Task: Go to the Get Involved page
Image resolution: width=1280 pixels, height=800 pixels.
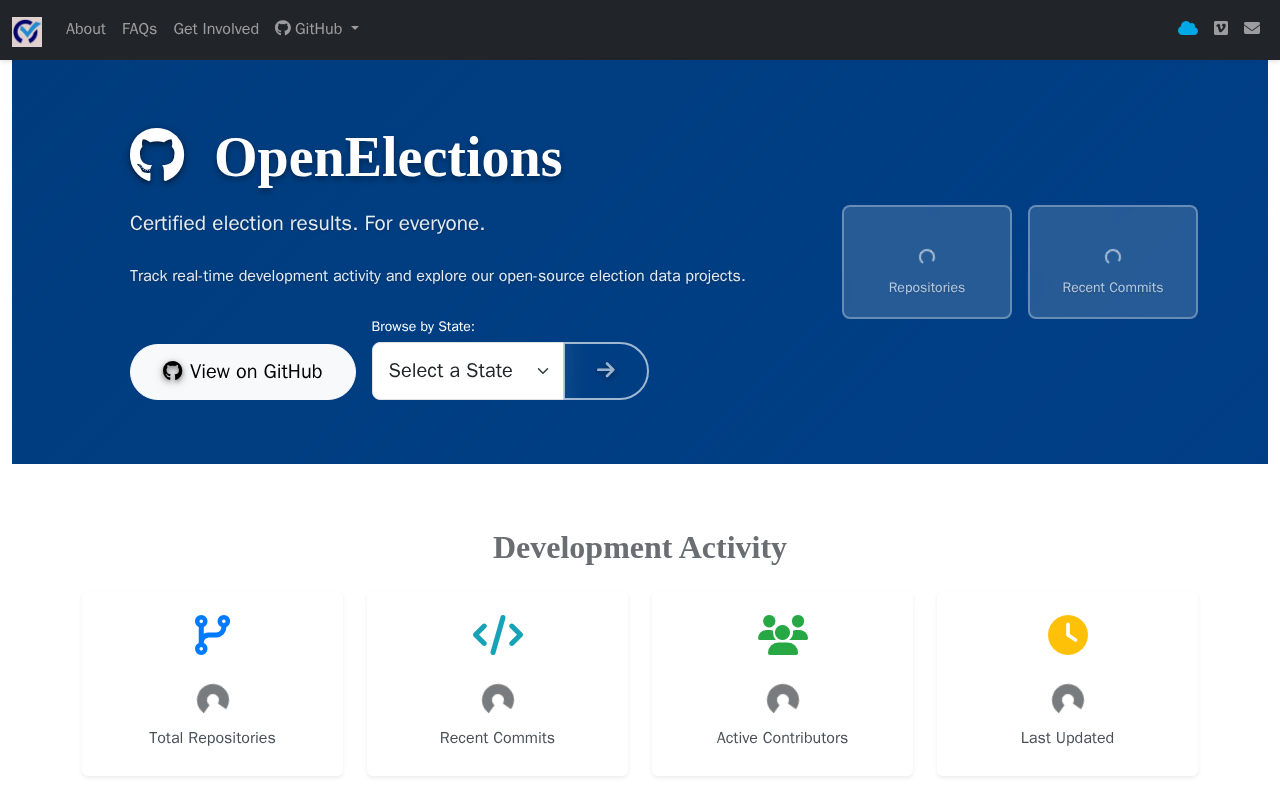Action: pyautogui.click(x=216, y=29)
